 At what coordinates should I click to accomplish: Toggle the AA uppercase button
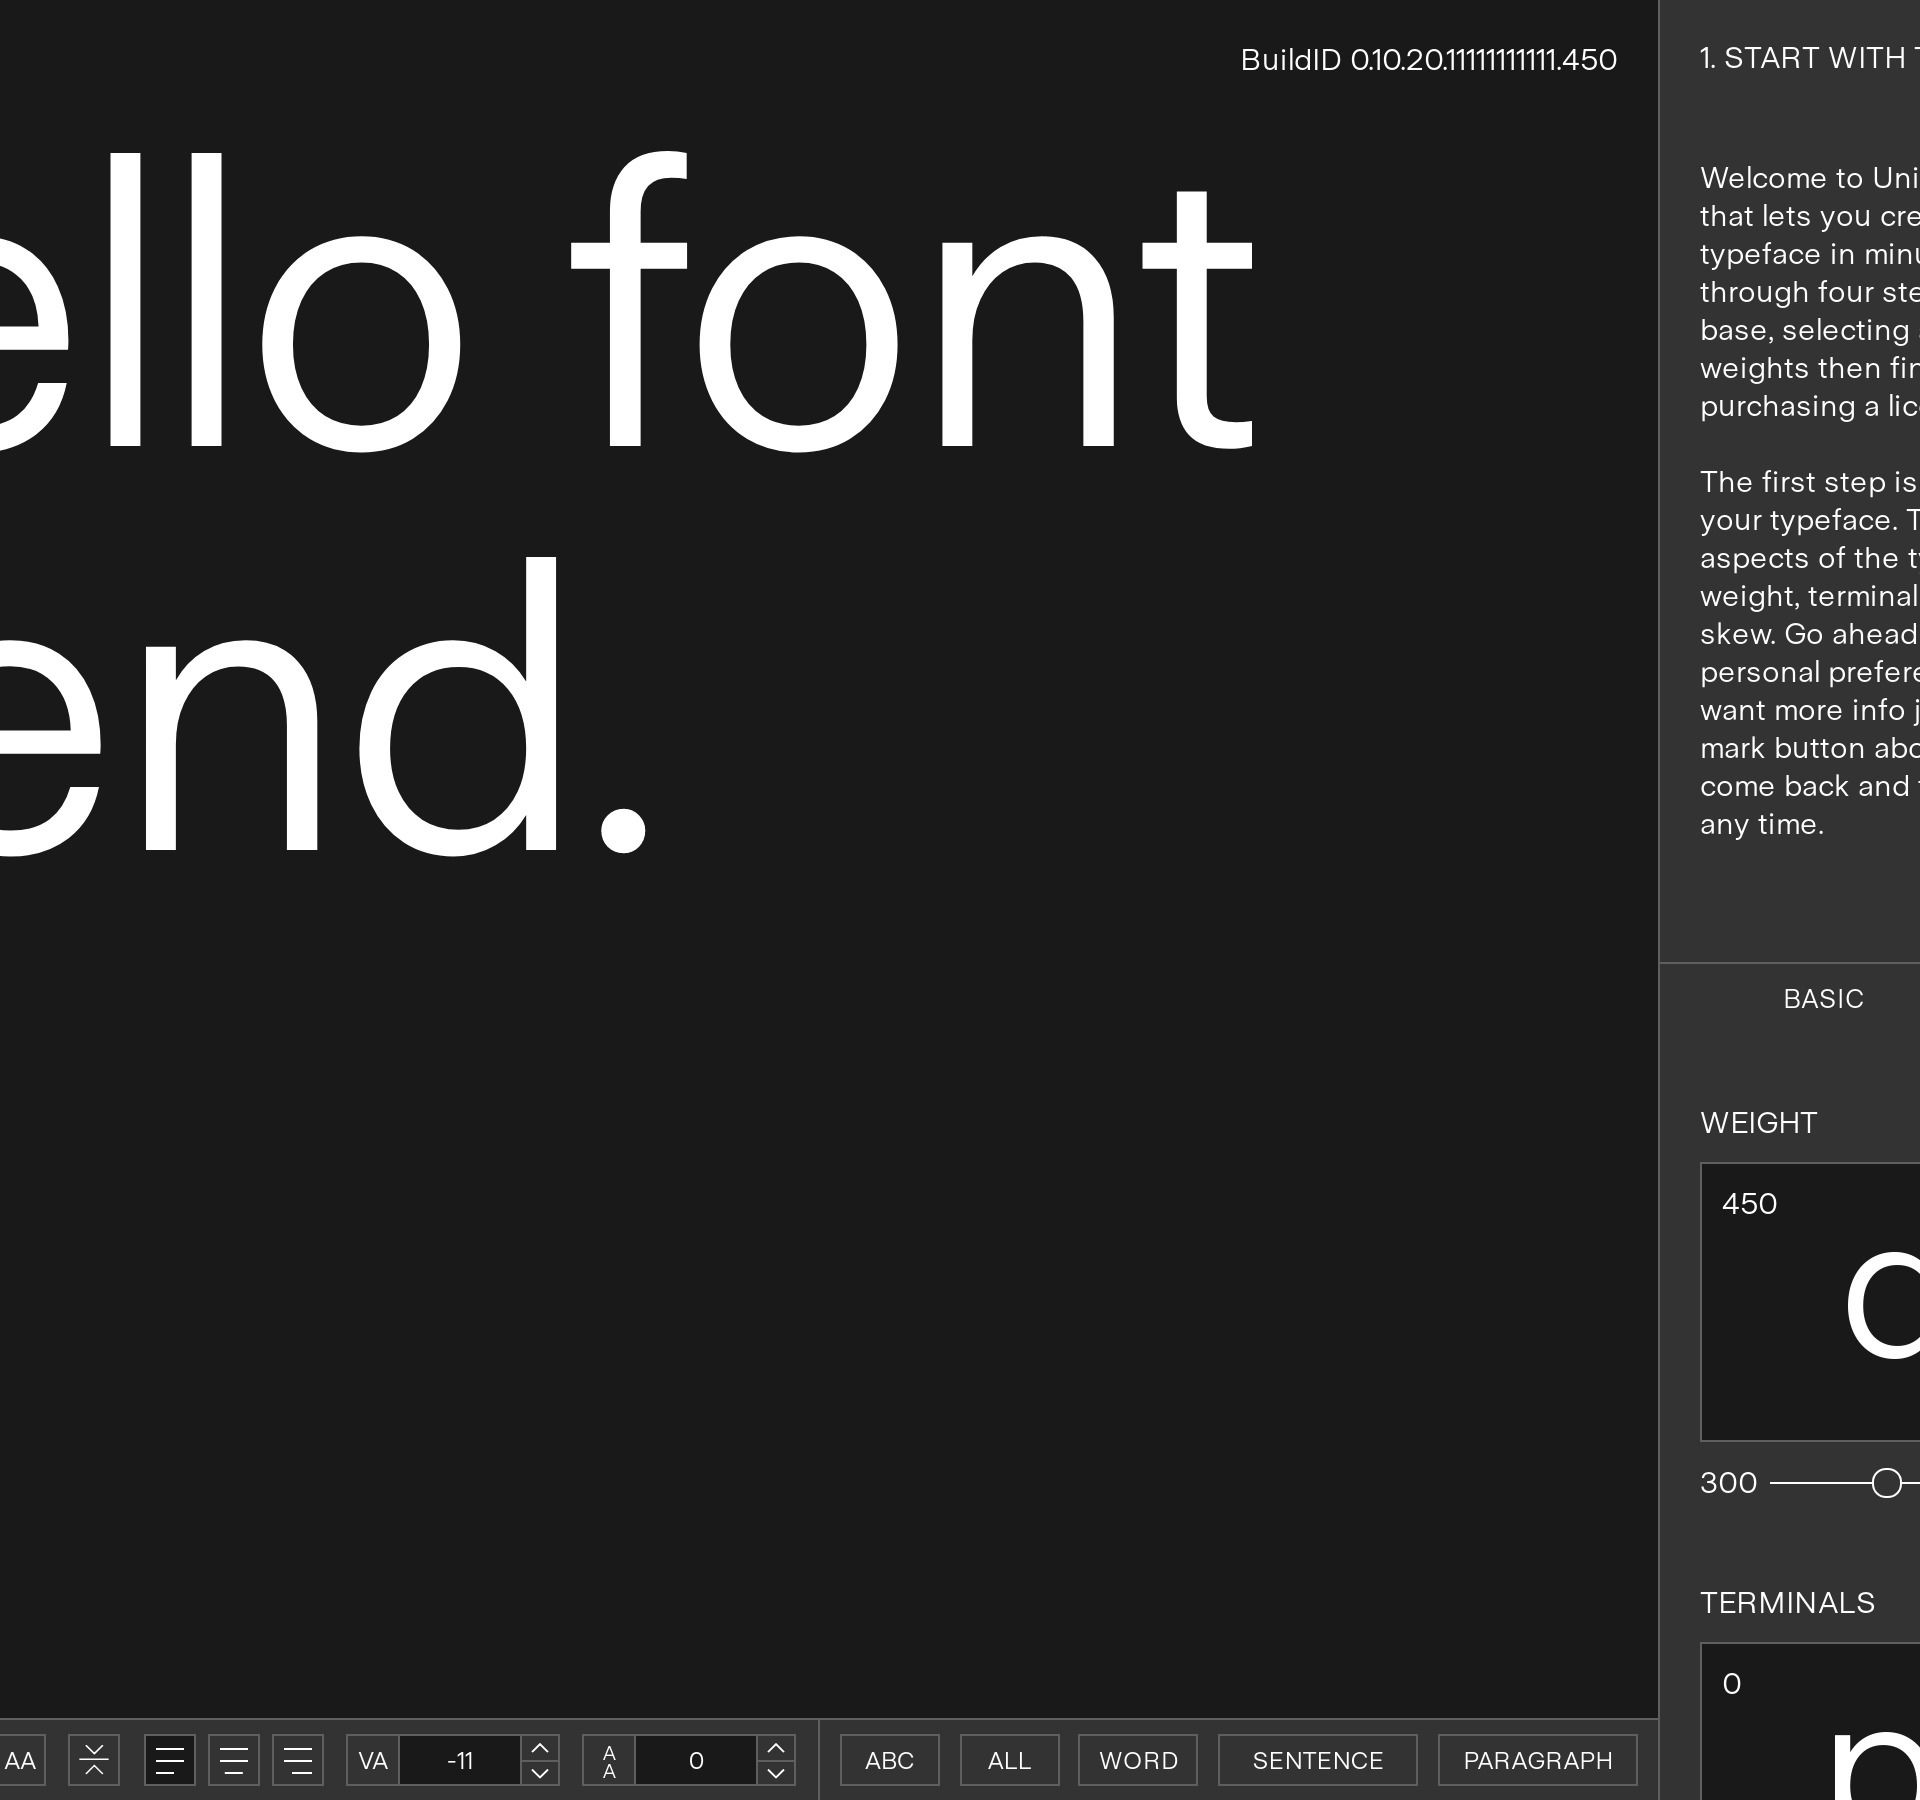pyautogui.click(x=21, y=1760)
